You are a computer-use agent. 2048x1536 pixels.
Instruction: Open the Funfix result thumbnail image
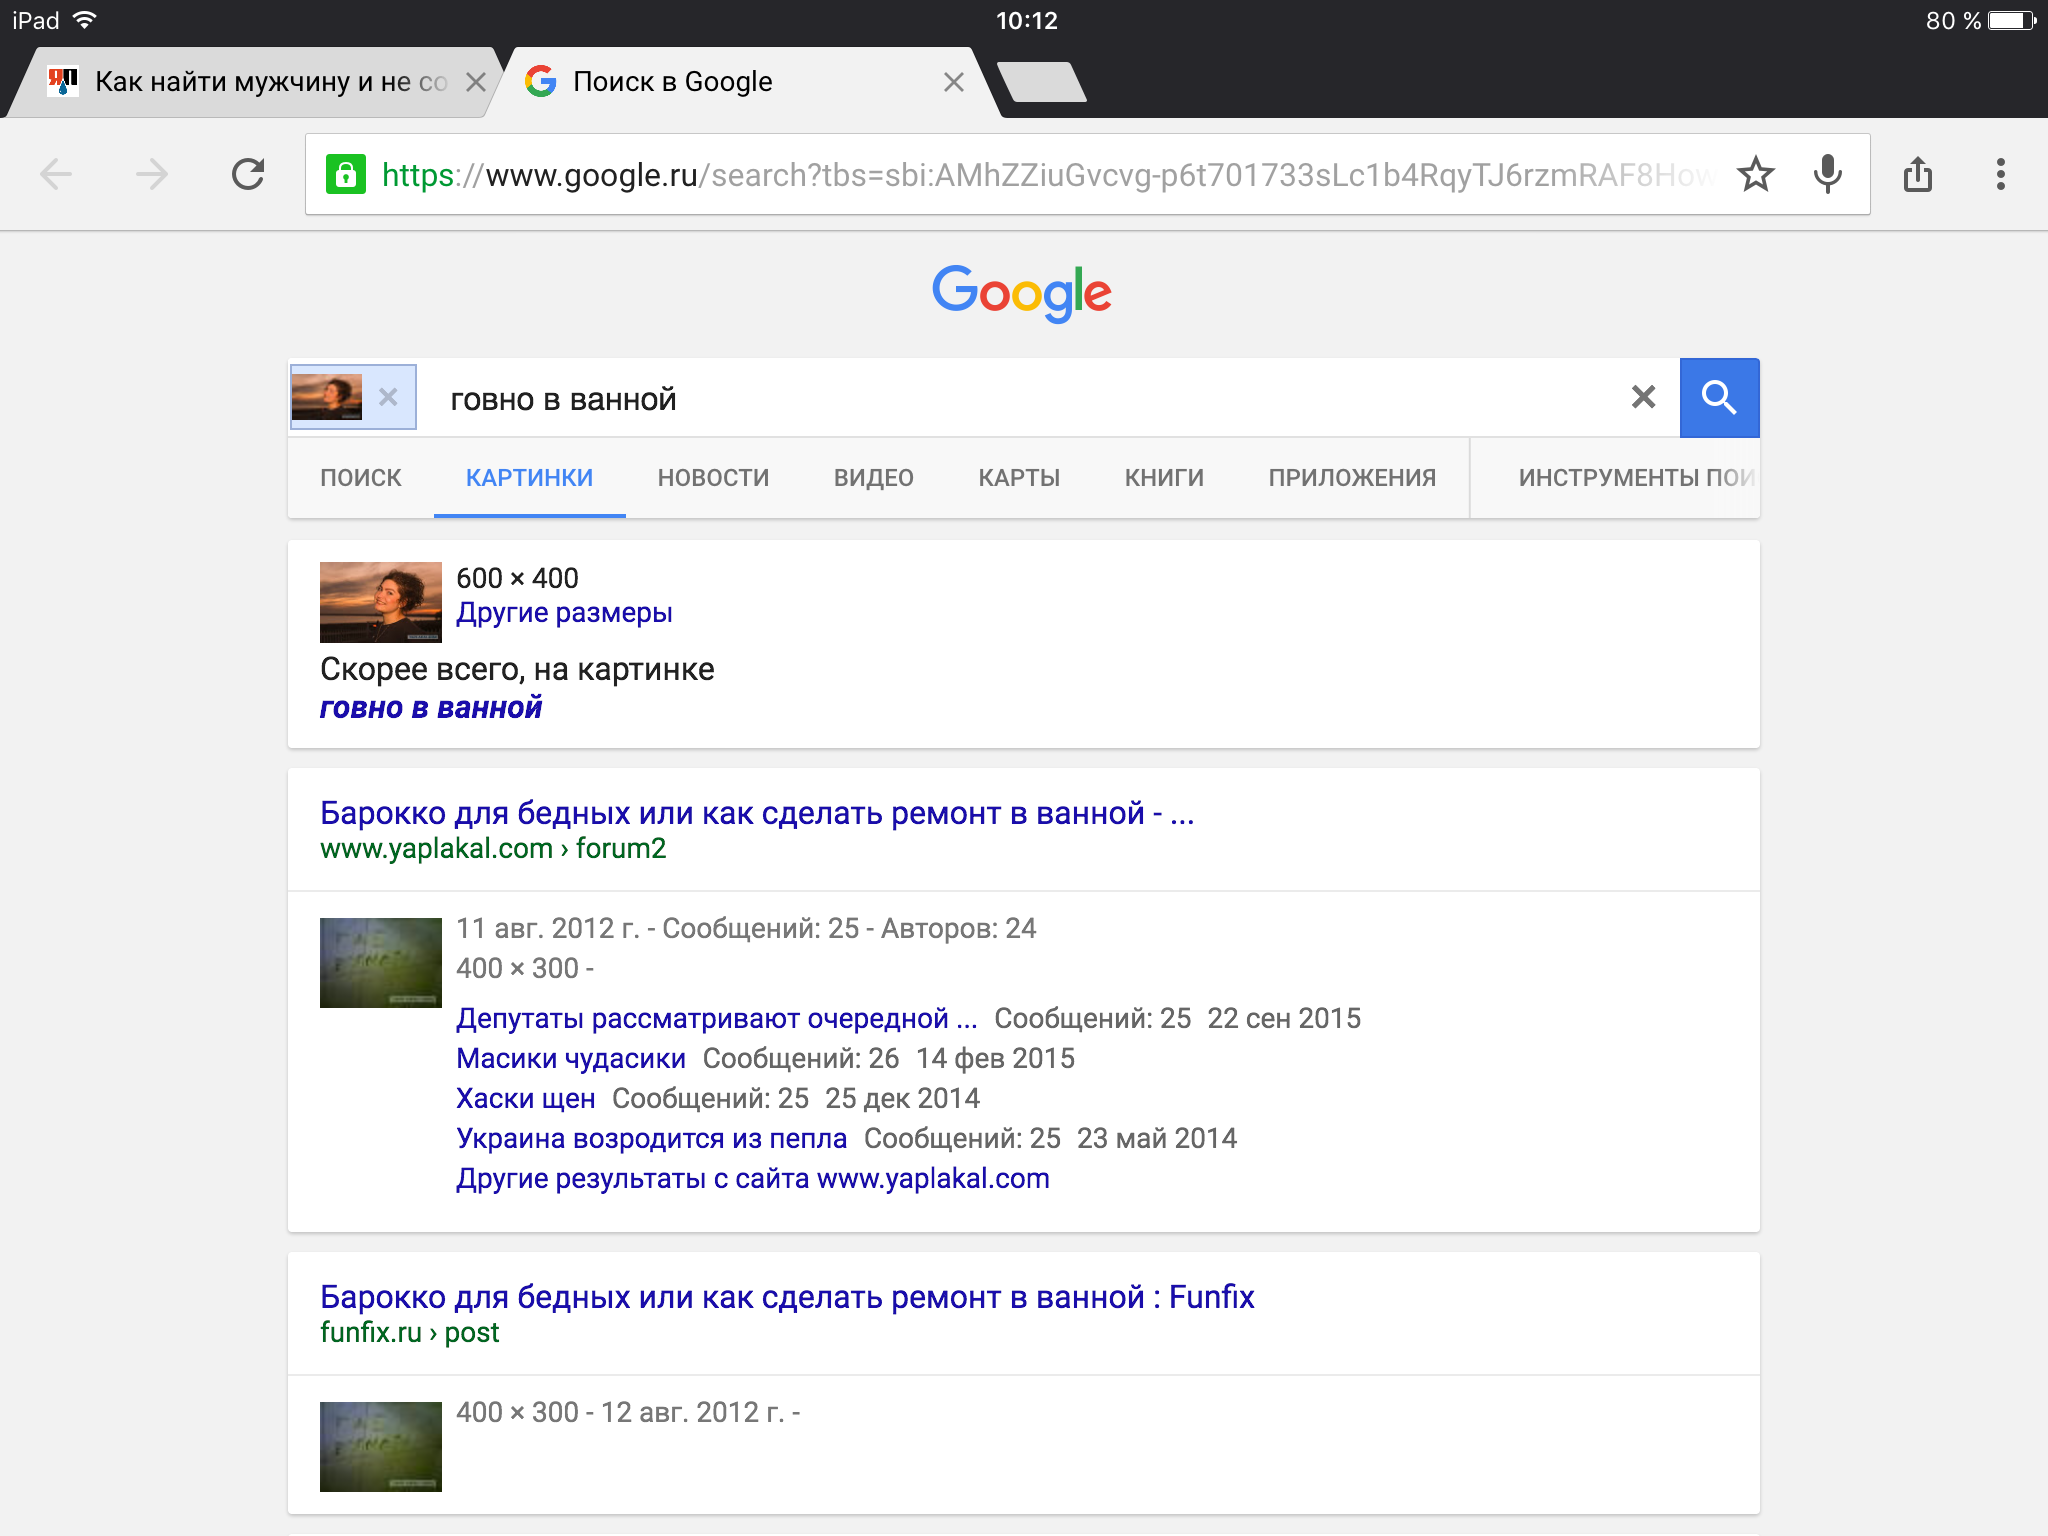pyautogui.click(x=381, y=1447)
